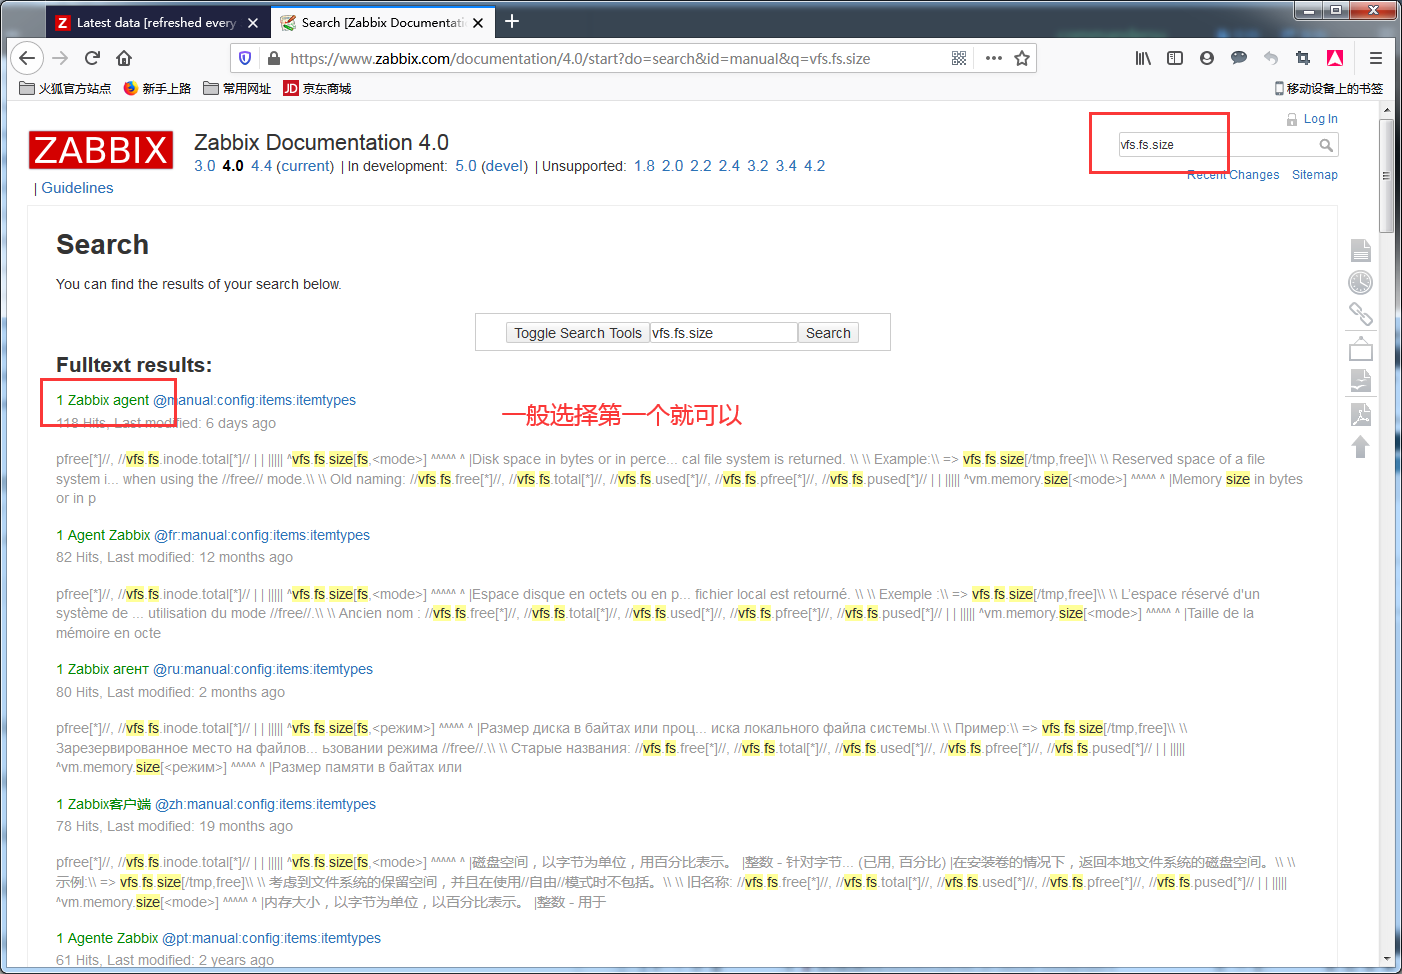Reload the page with the refresh icon

(92, 58)
